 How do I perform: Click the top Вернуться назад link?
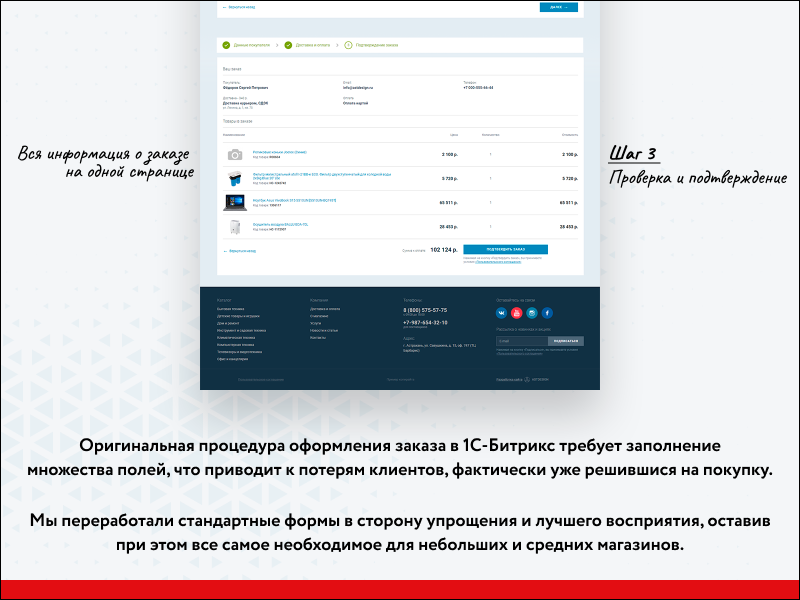click(240, 7)
